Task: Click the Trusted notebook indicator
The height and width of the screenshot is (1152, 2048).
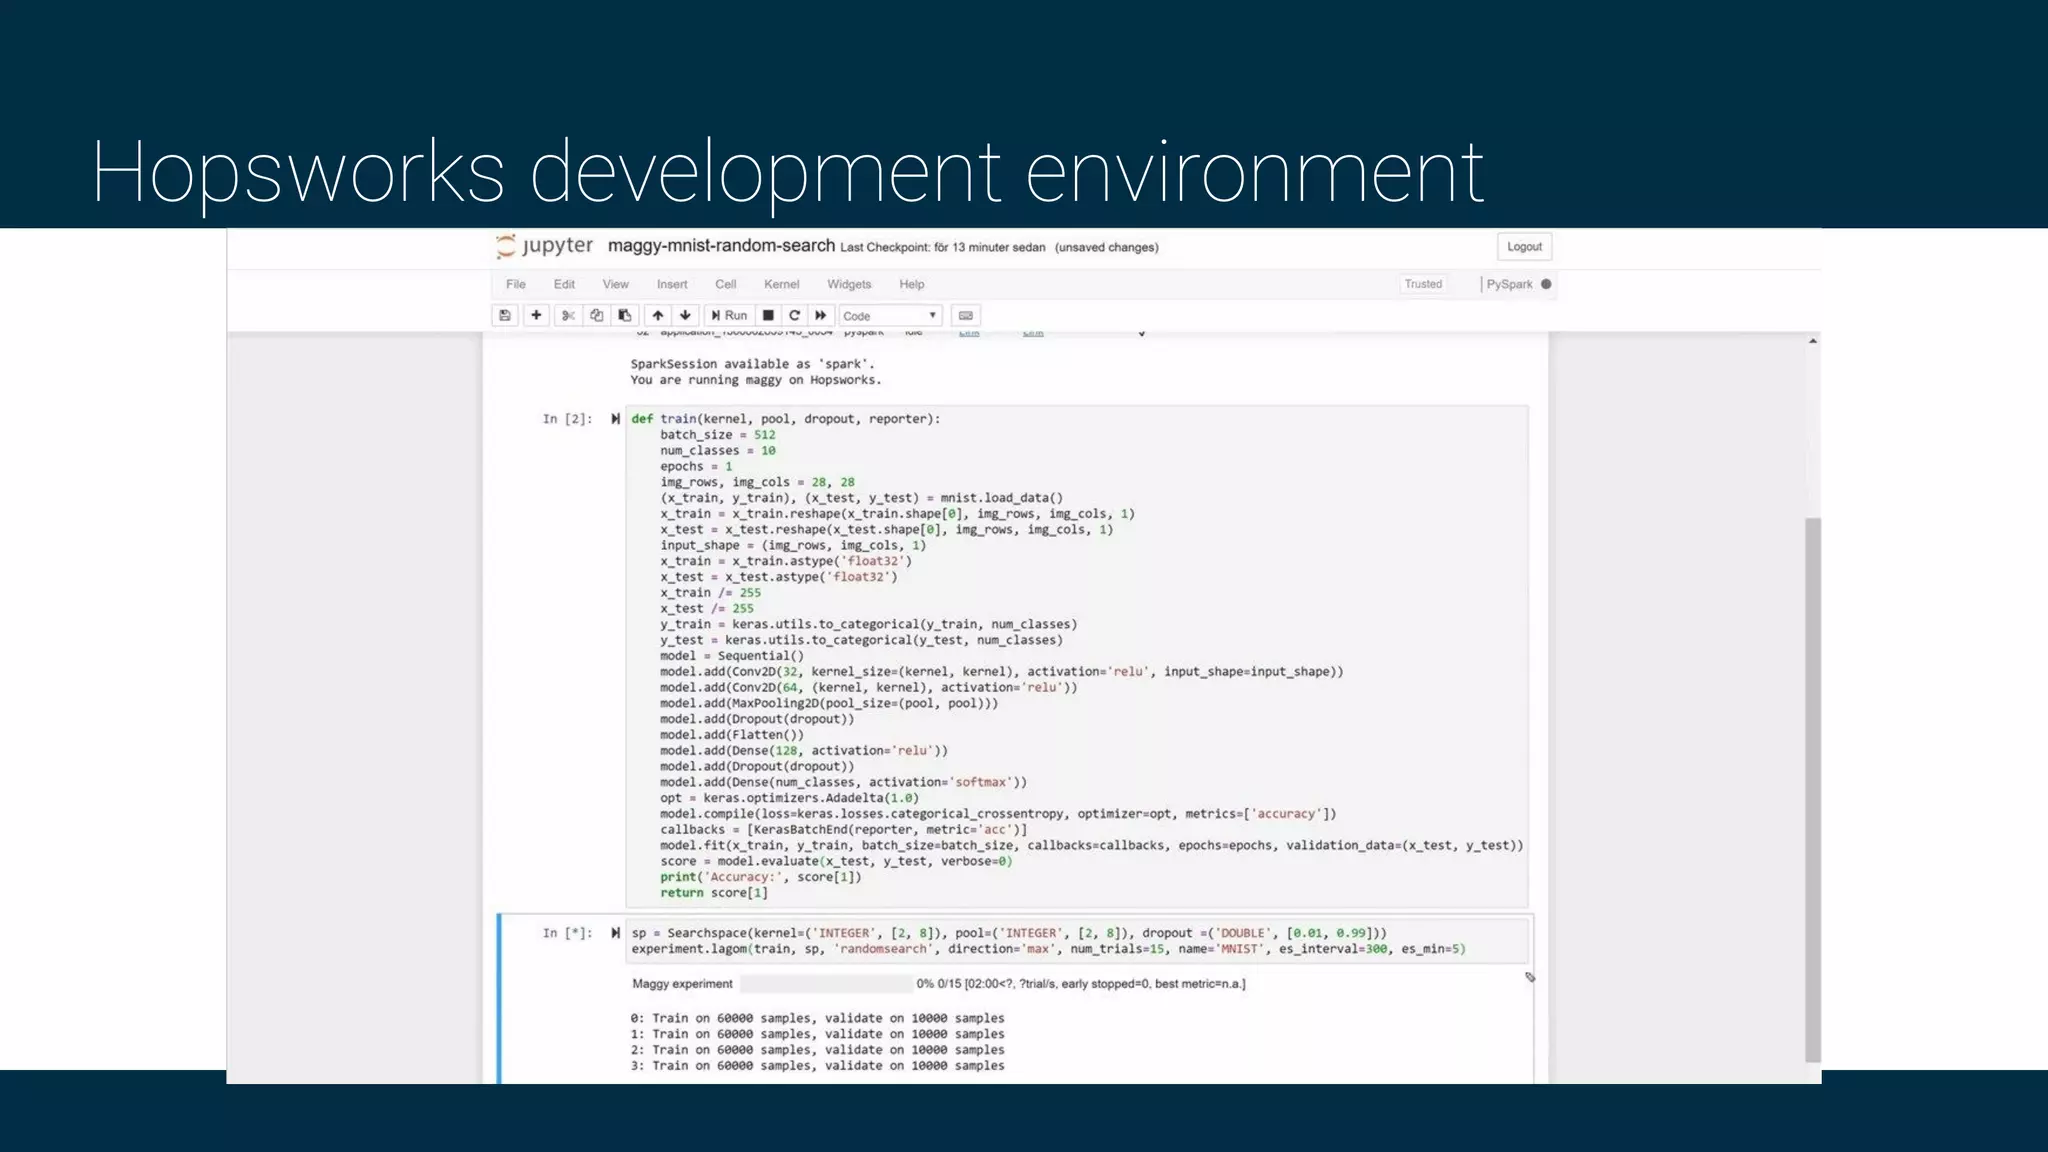Action: (x=1423, y=284)
